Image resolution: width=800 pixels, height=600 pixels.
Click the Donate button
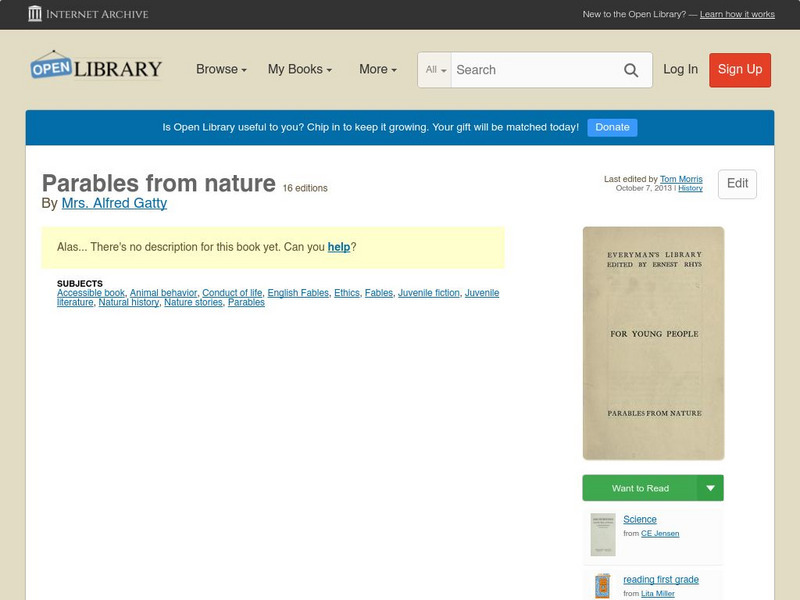point(611,127)
